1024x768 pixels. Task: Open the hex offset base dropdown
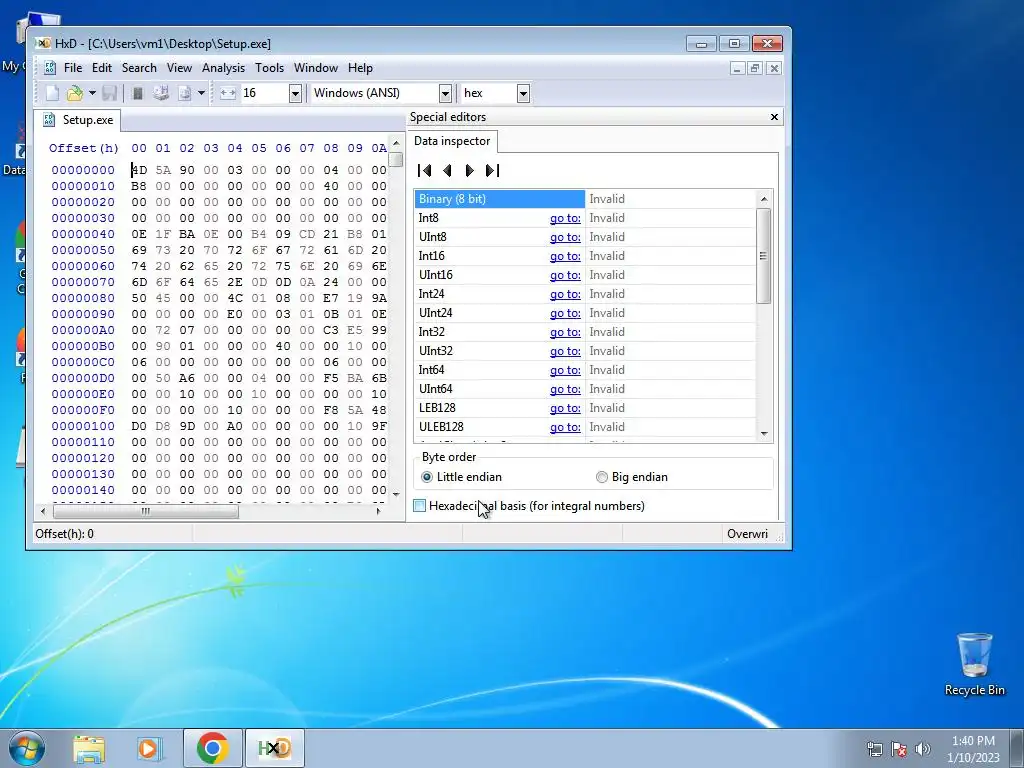[x=523, y=93]
